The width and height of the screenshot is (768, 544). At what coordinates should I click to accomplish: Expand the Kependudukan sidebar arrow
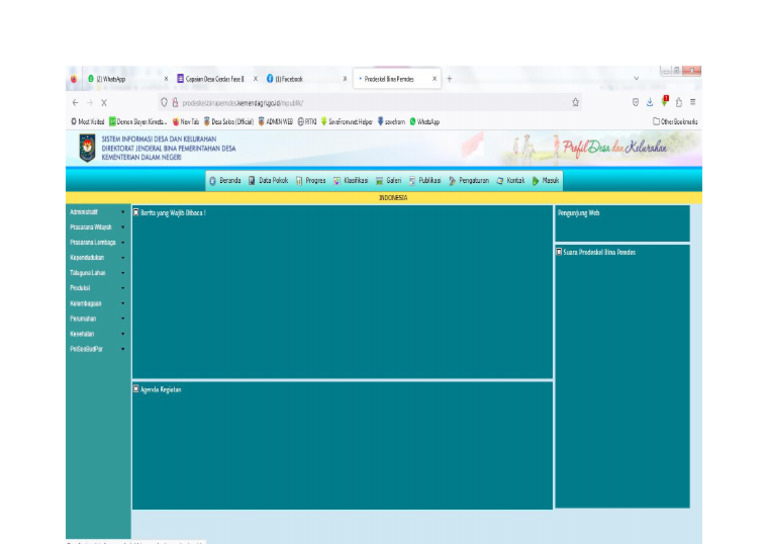click(123, 258)
